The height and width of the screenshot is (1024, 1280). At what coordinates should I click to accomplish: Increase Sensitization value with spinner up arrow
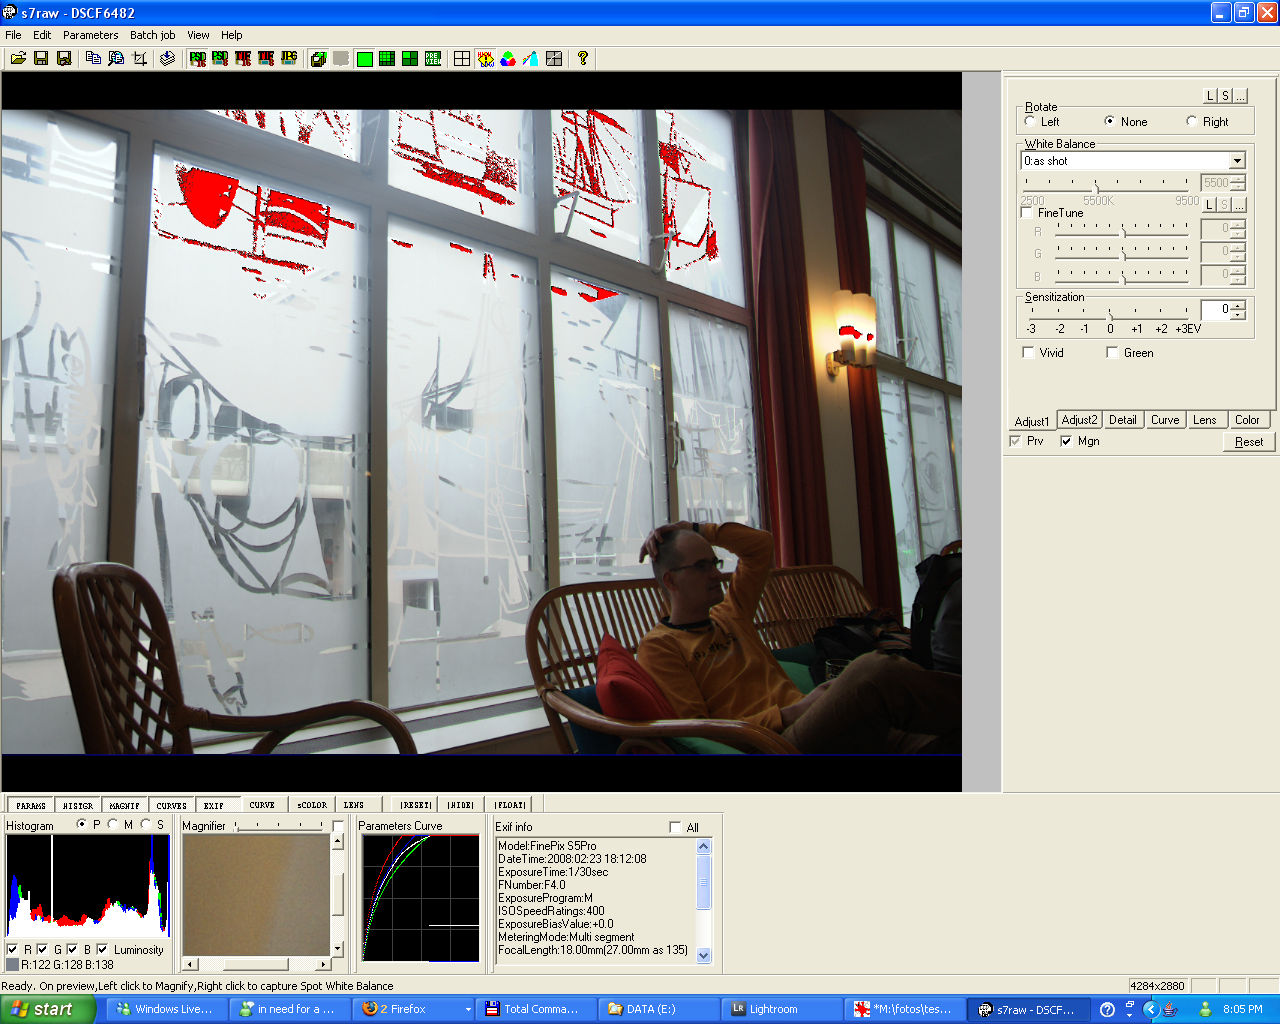click(x=1239, y=305)
